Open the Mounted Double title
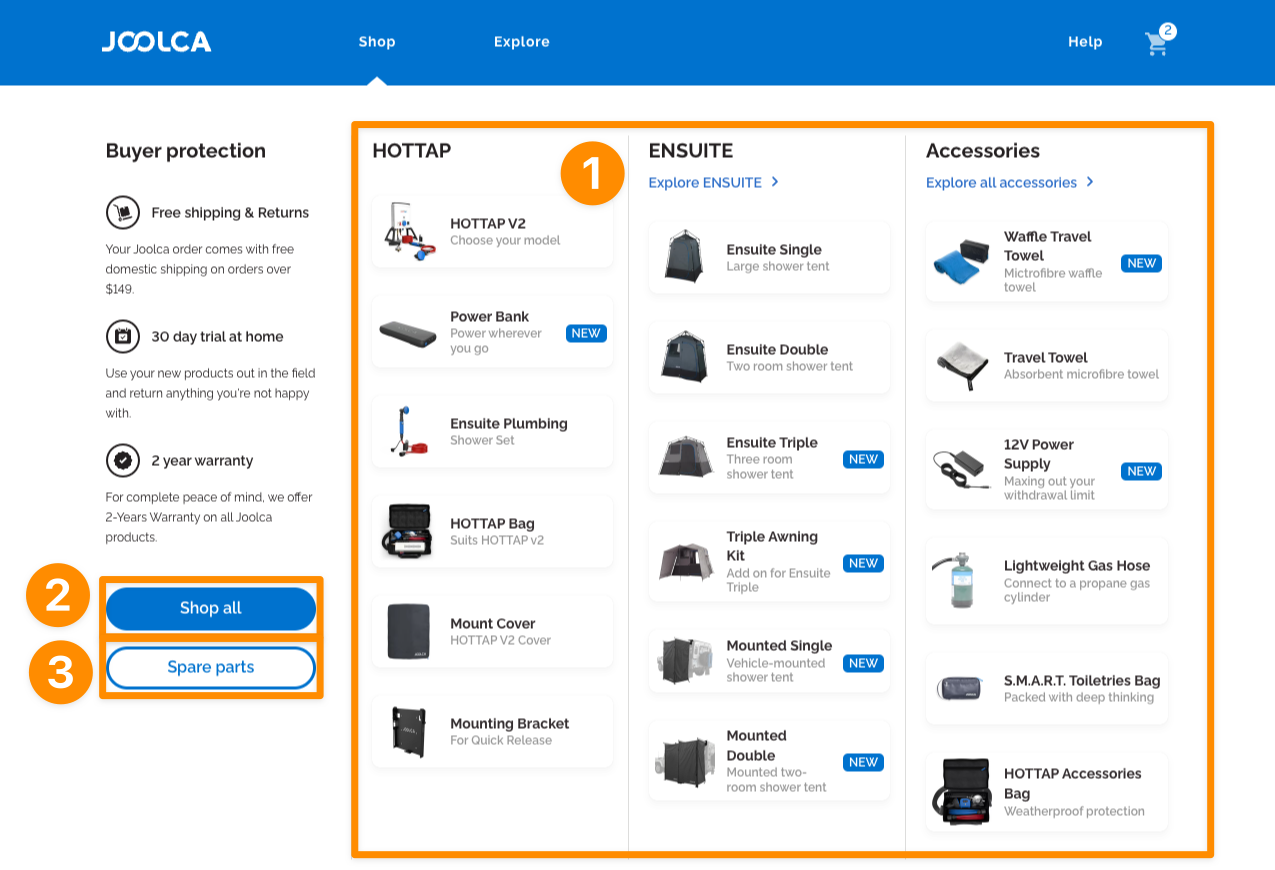Screen dimensions: 1275x870 click(757, 745)
